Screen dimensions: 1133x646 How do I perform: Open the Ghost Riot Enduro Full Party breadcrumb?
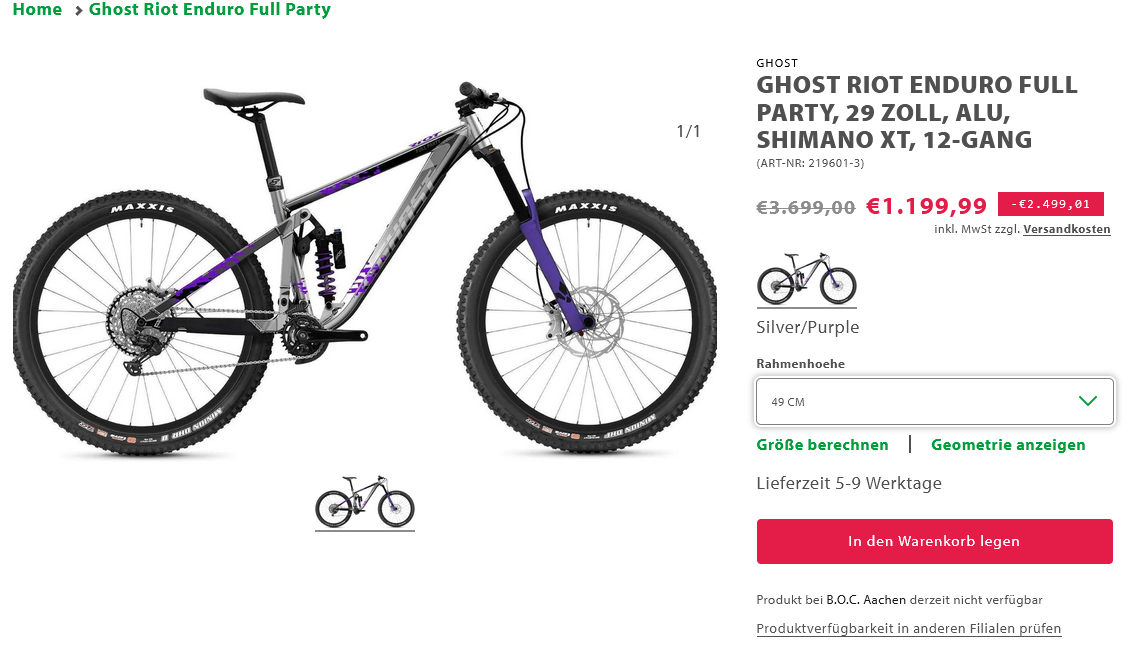209,10
